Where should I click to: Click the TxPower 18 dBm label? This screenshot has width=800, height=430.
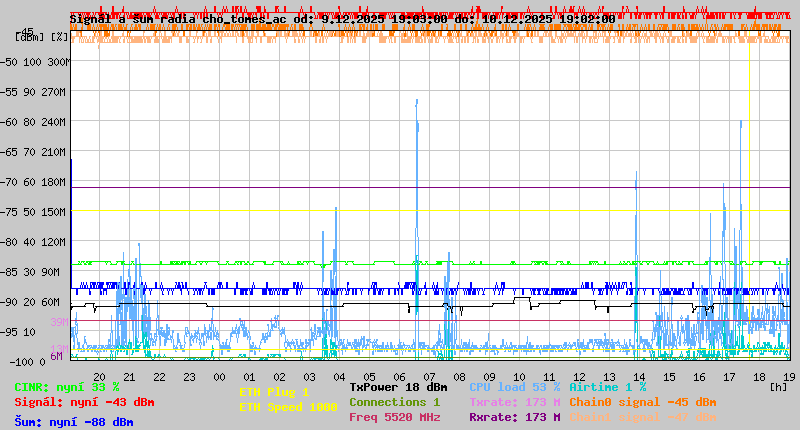398,387
